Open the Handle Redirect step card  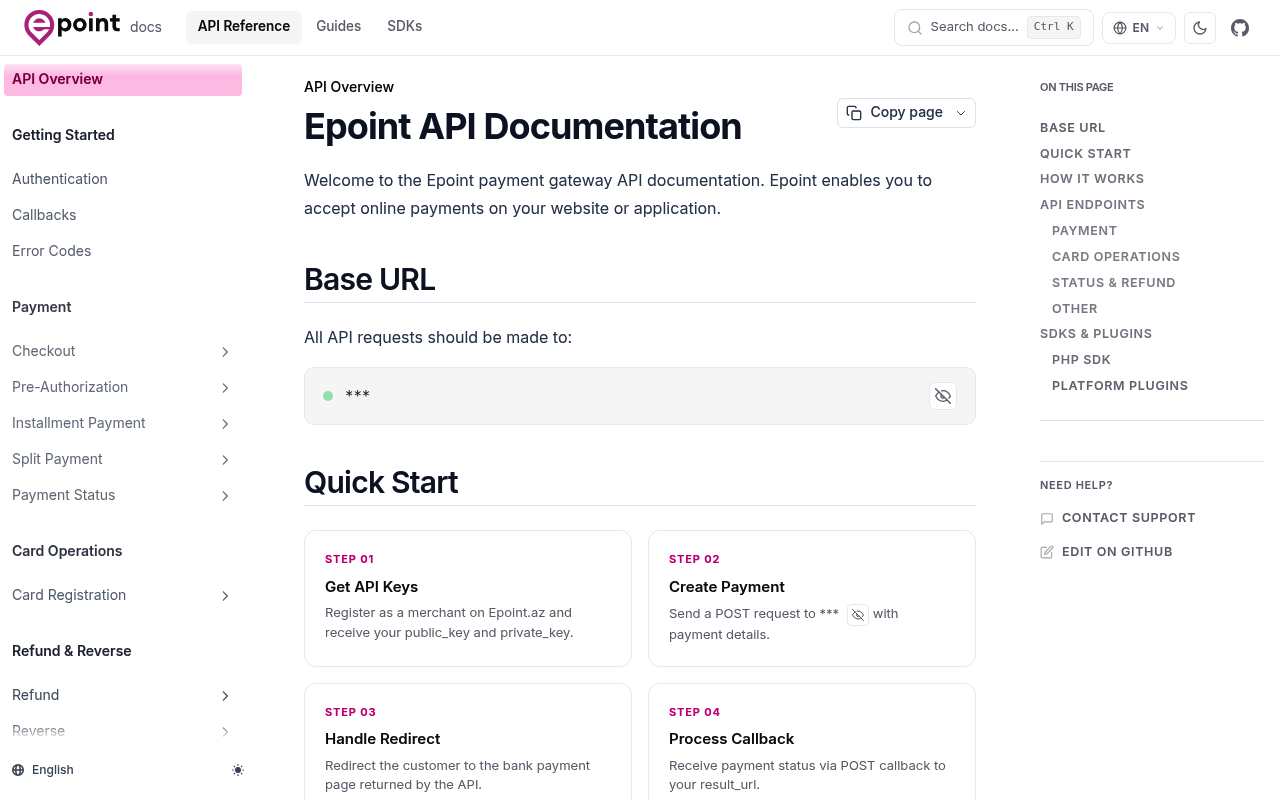tap(468, 741)
